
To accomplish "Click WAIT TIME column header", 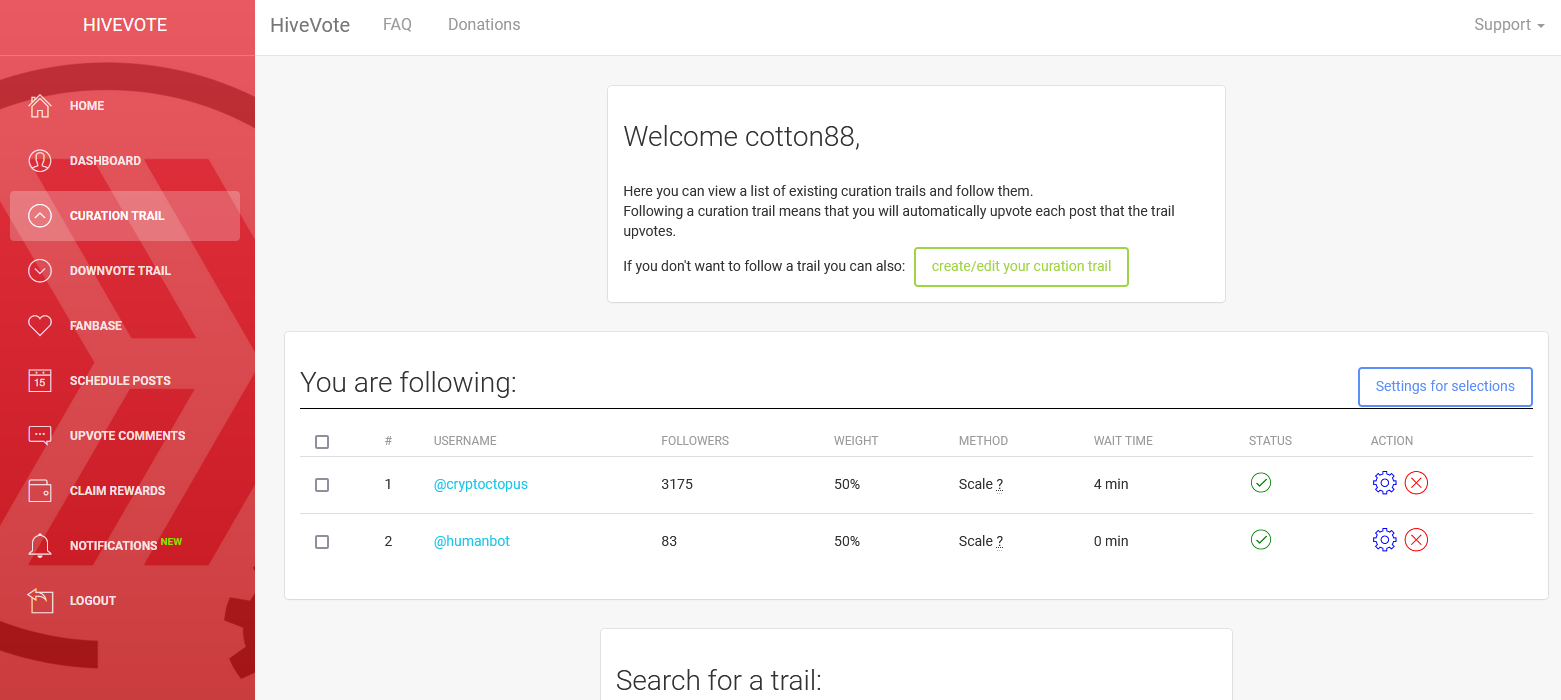I will click(x=1123, y=441).
